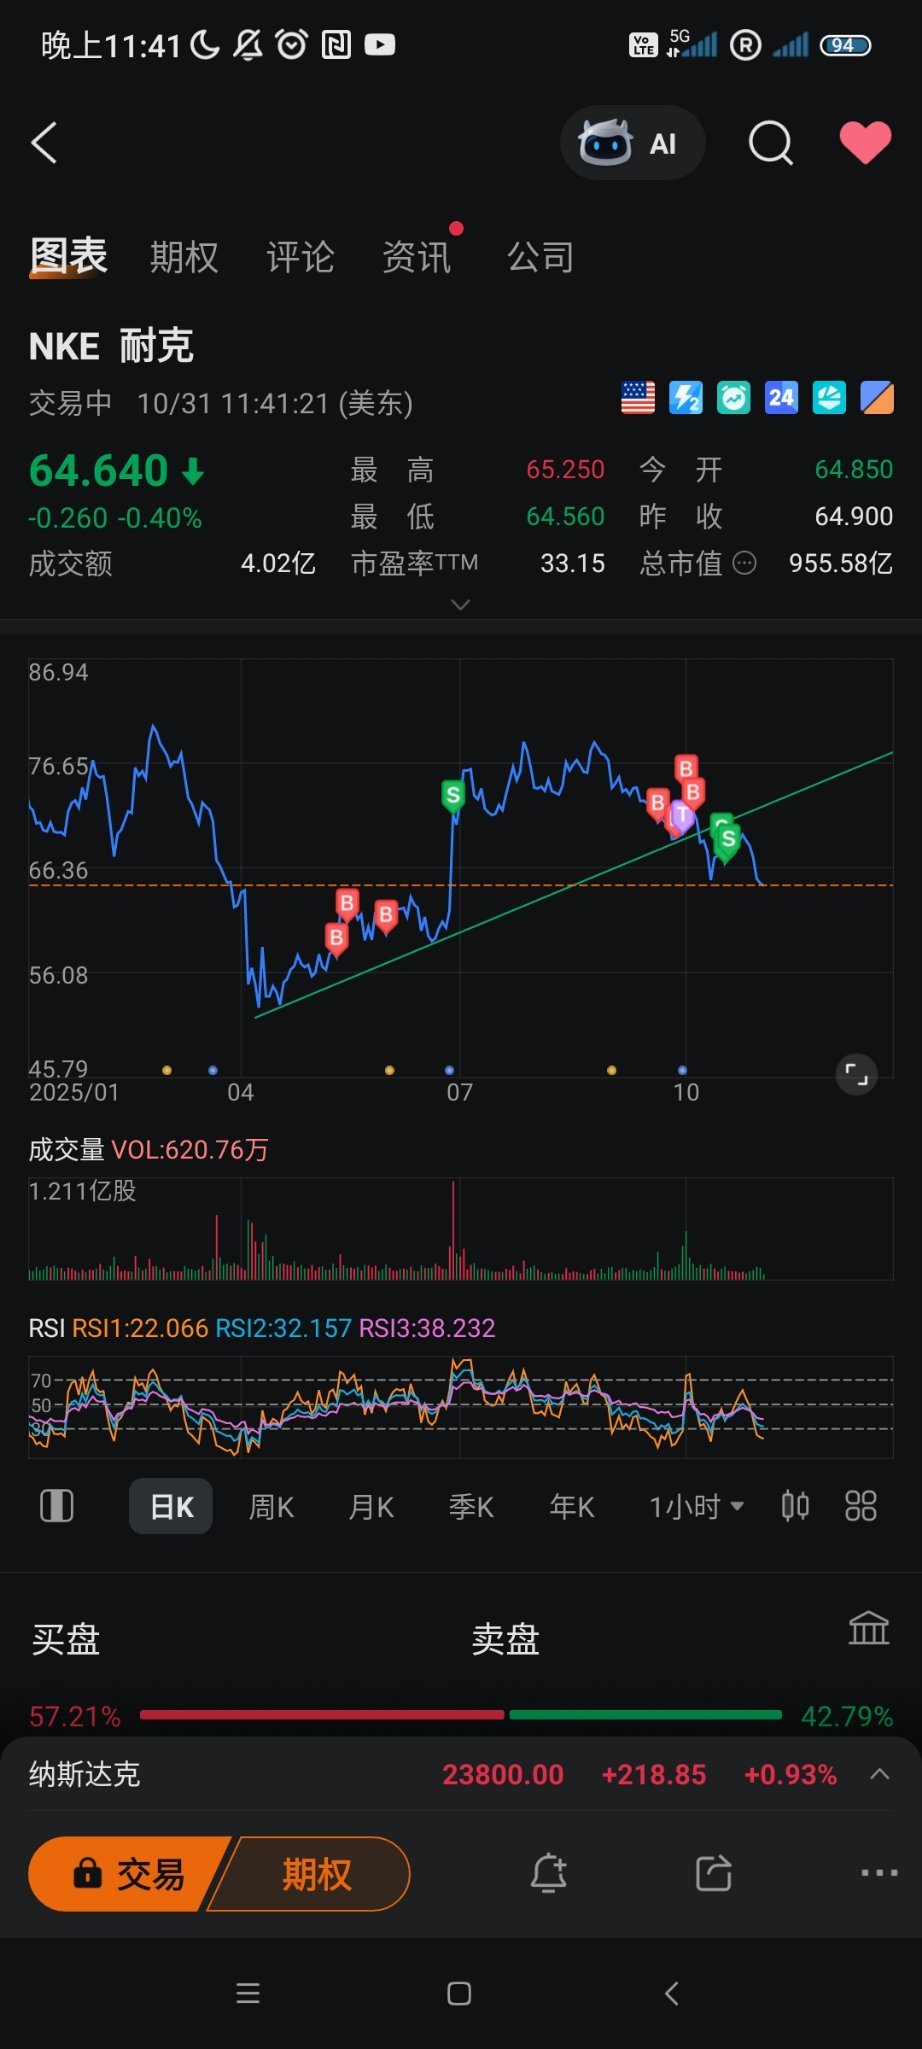Toggle the chart side panel icon

pos(57,1506)
